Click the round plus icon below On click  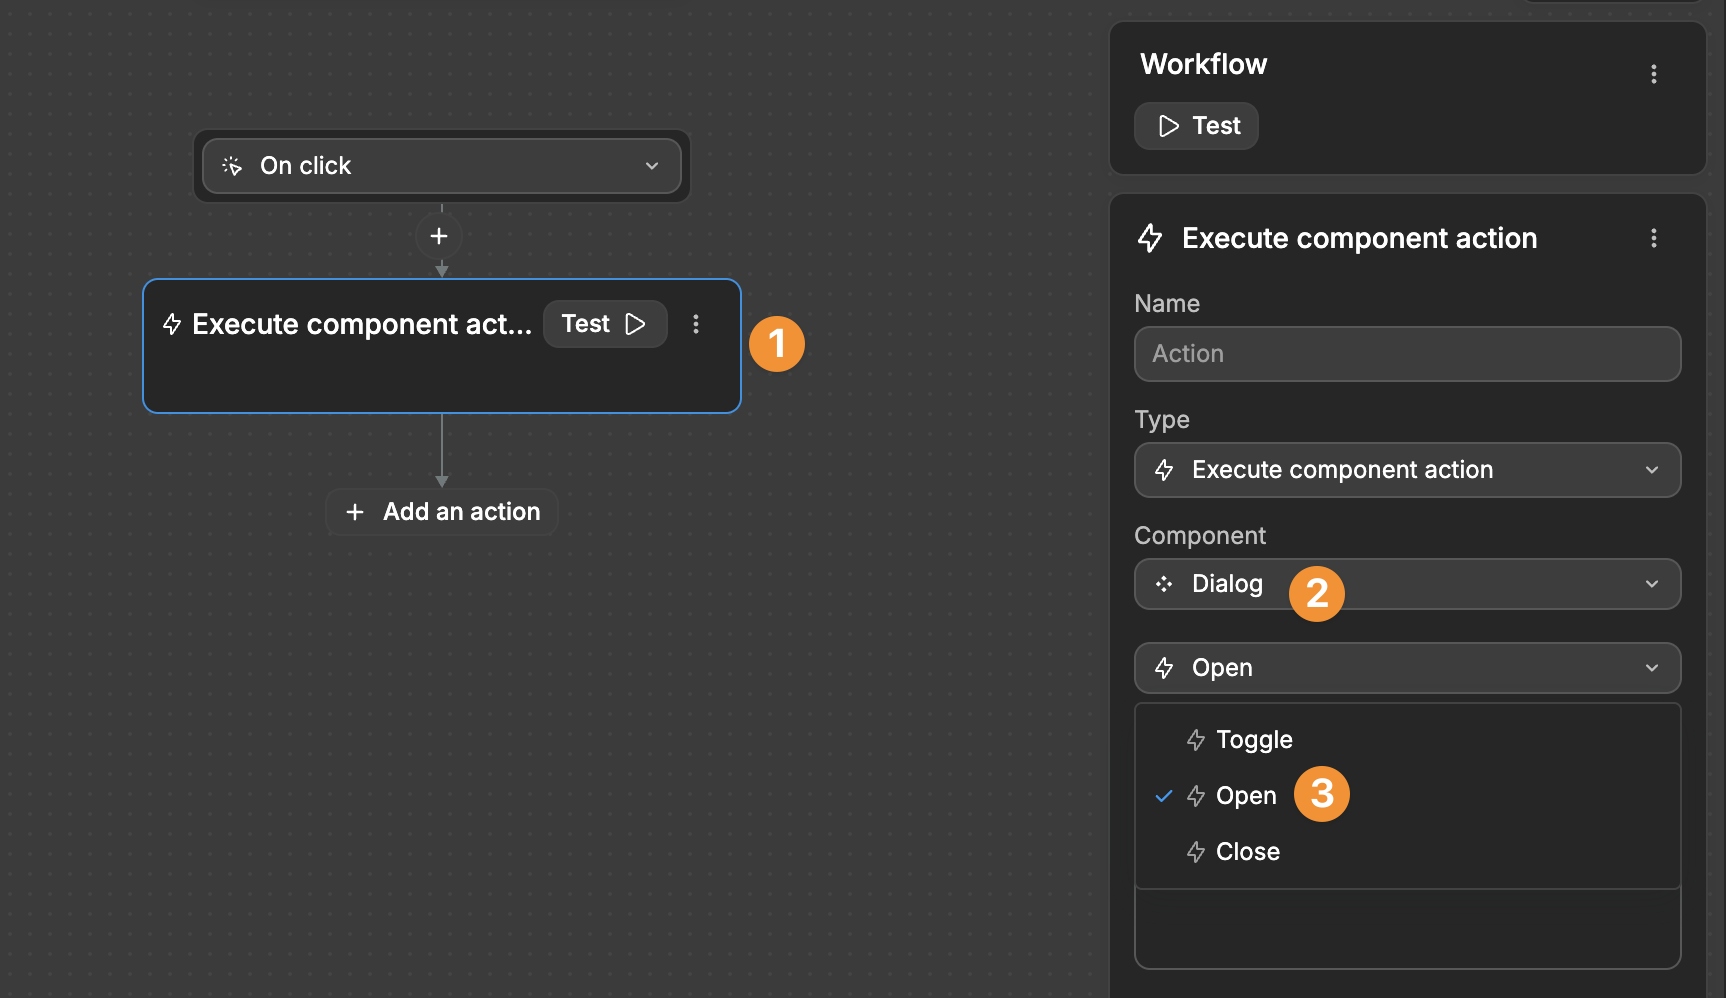(439, 236)
